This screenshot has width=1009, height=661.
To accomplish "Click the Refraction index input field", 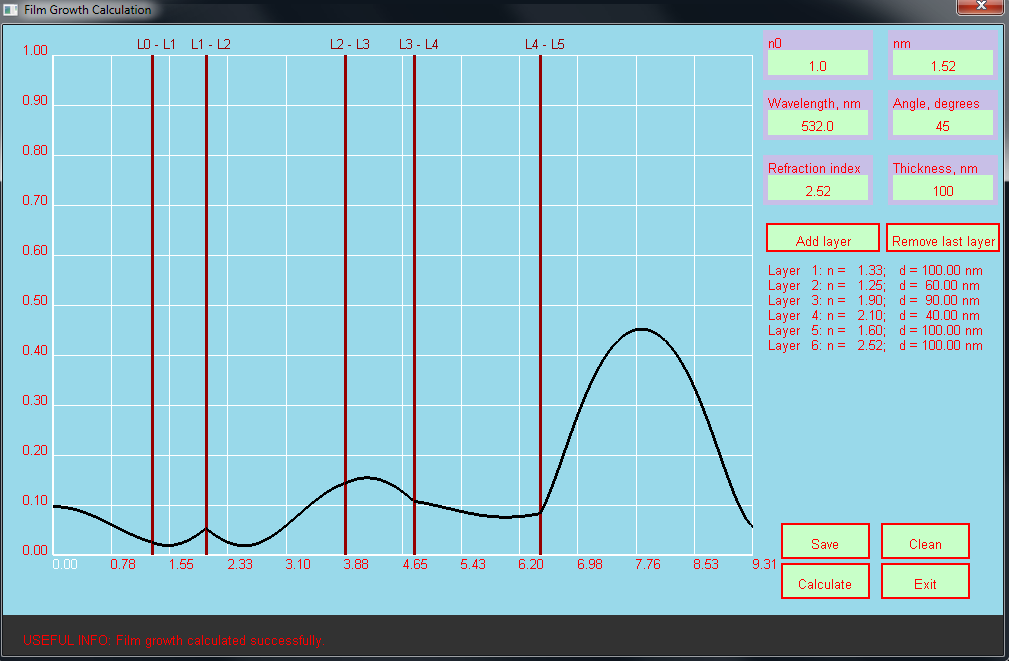I will (x=818, y=189).
